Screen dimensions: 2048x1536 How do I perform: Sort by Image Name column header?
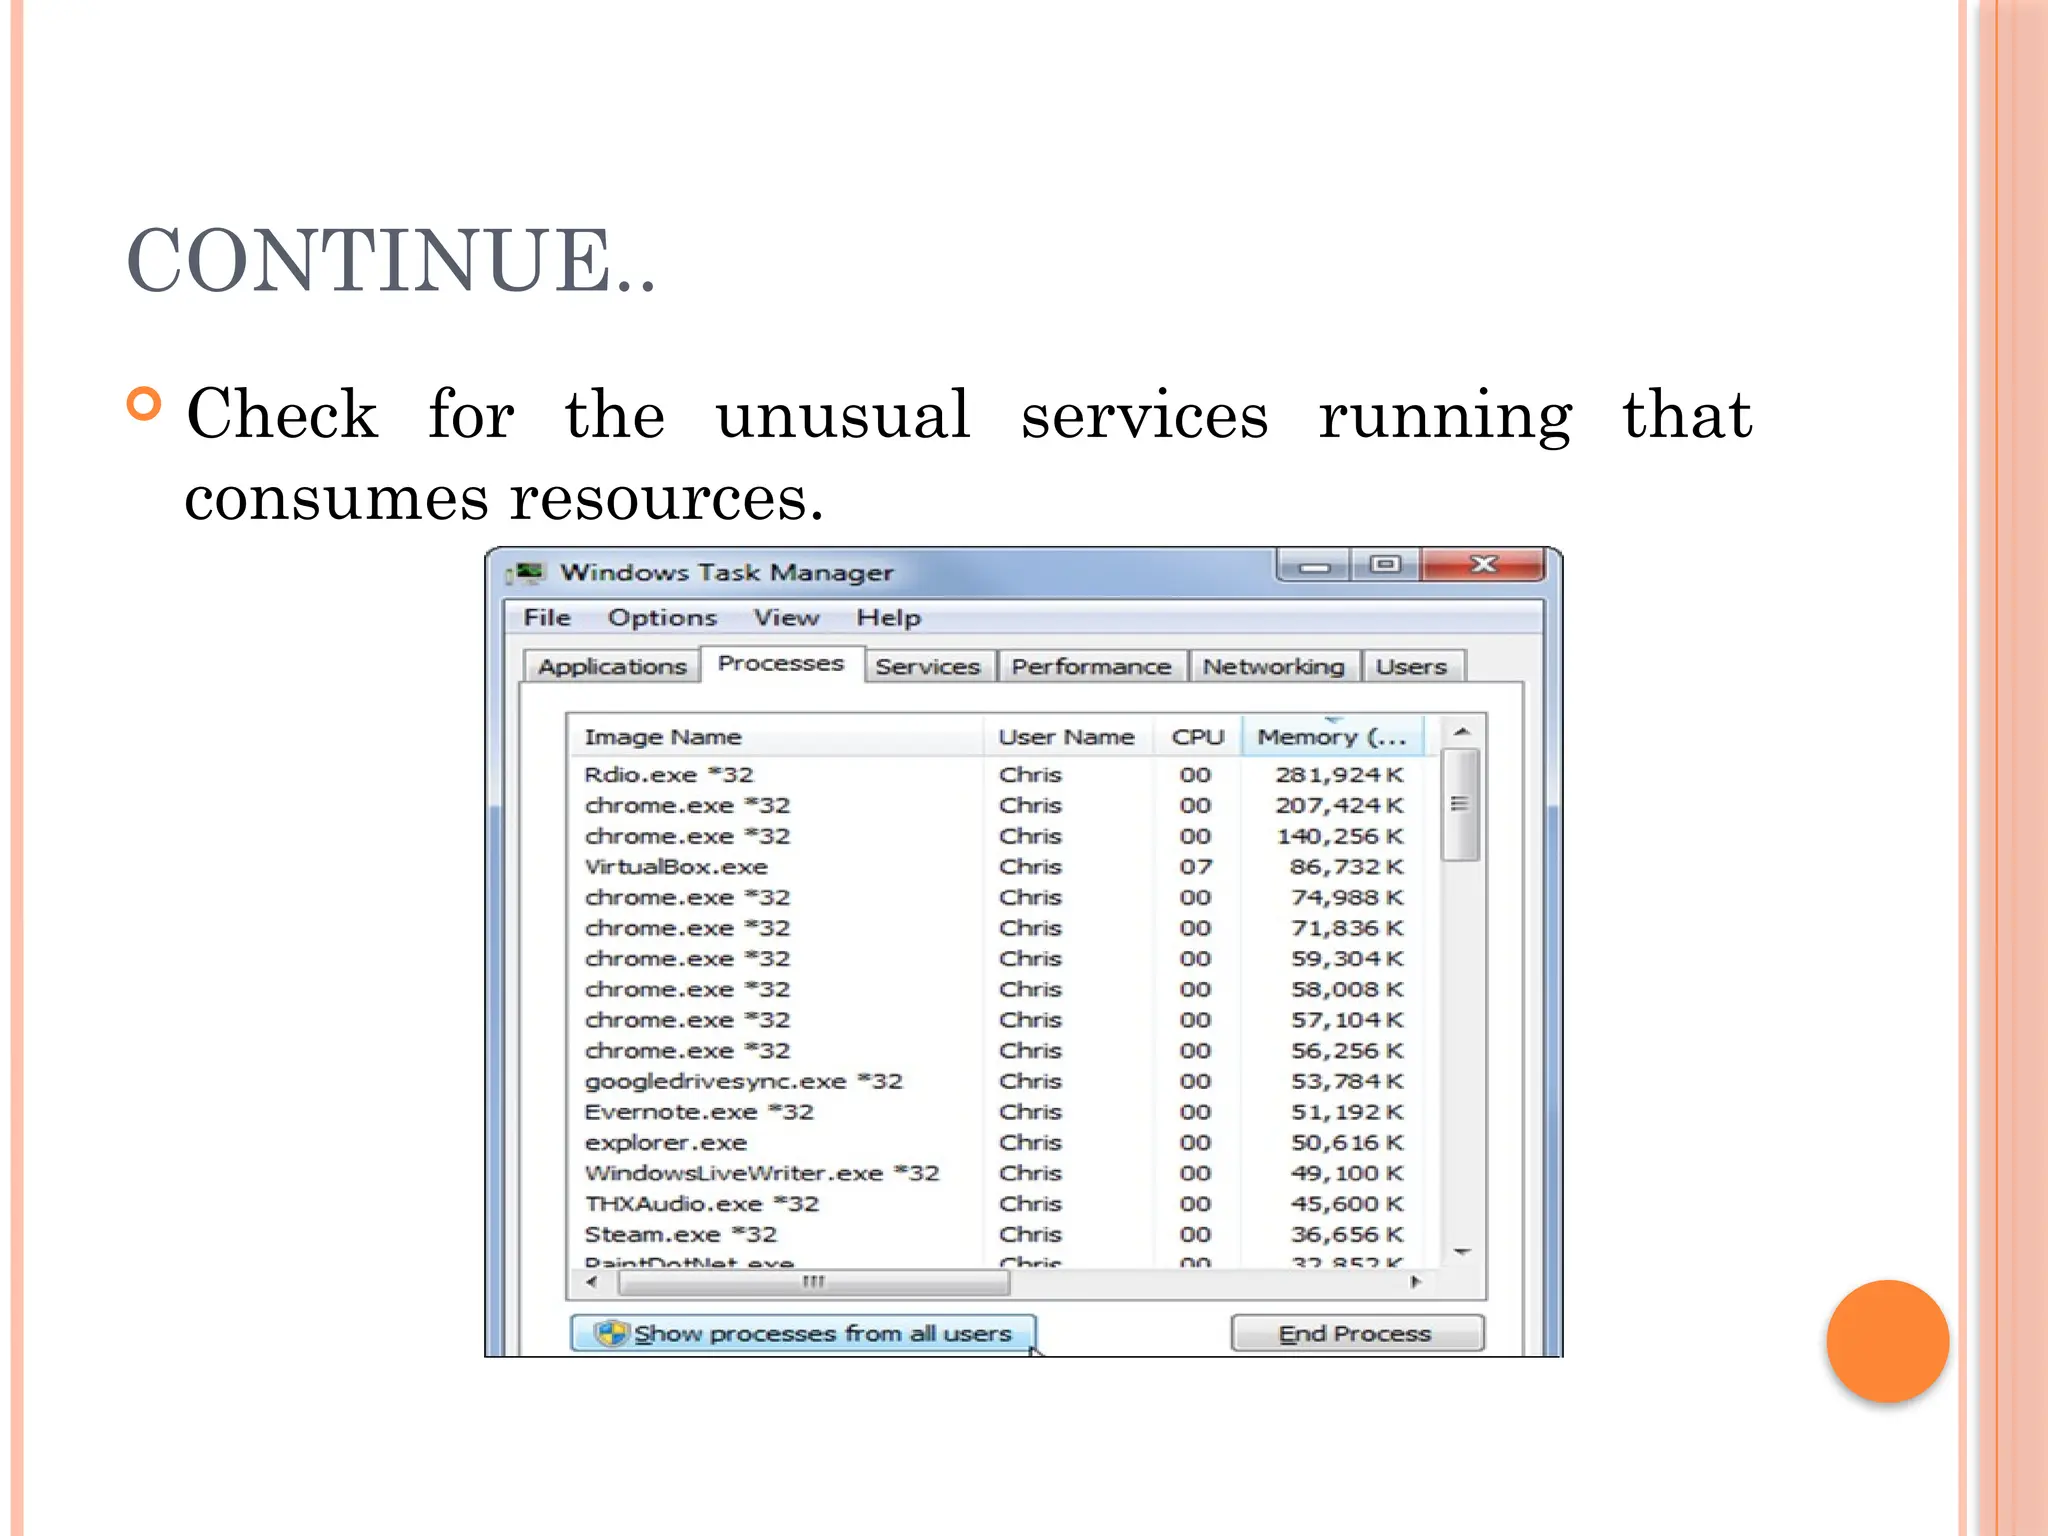click(776, 737)
